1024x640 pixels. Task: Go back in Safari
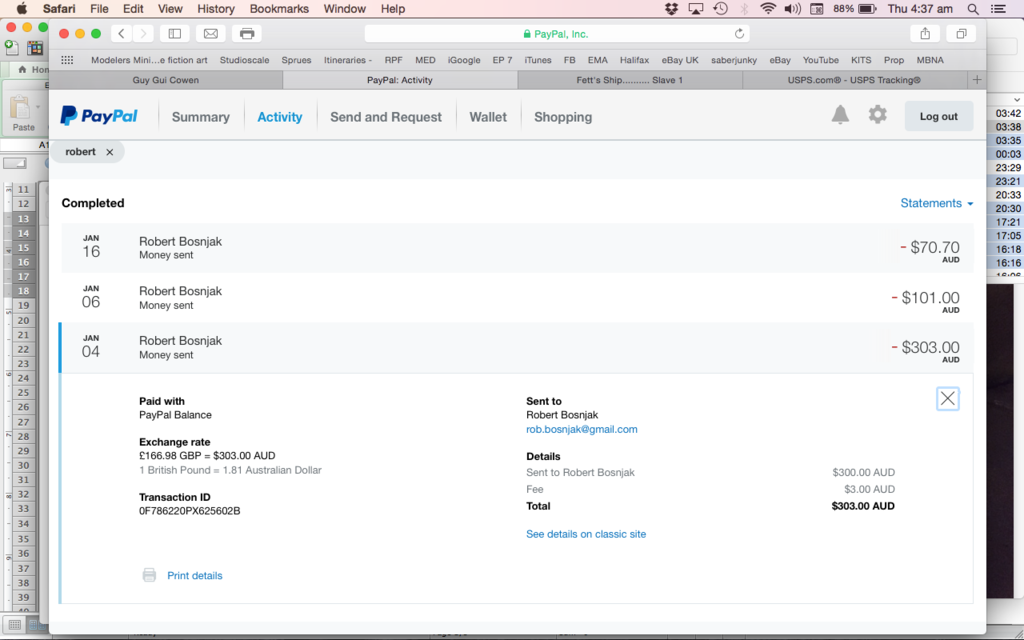click(121, 33)
